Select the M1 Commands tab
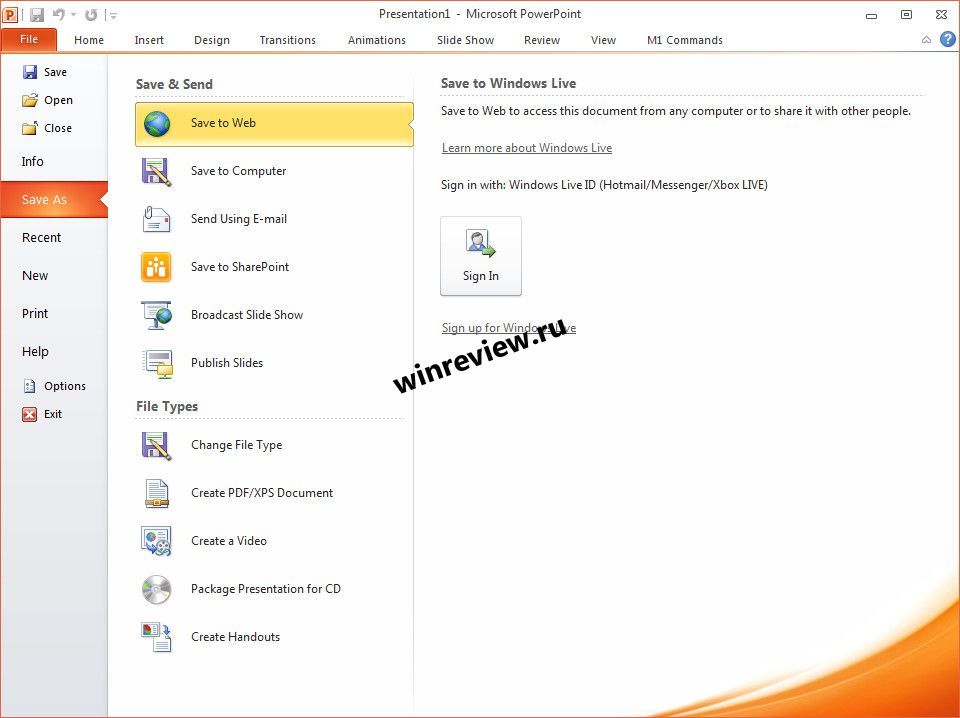The width and height of the screenshot is (960, 718). [684, 40]
